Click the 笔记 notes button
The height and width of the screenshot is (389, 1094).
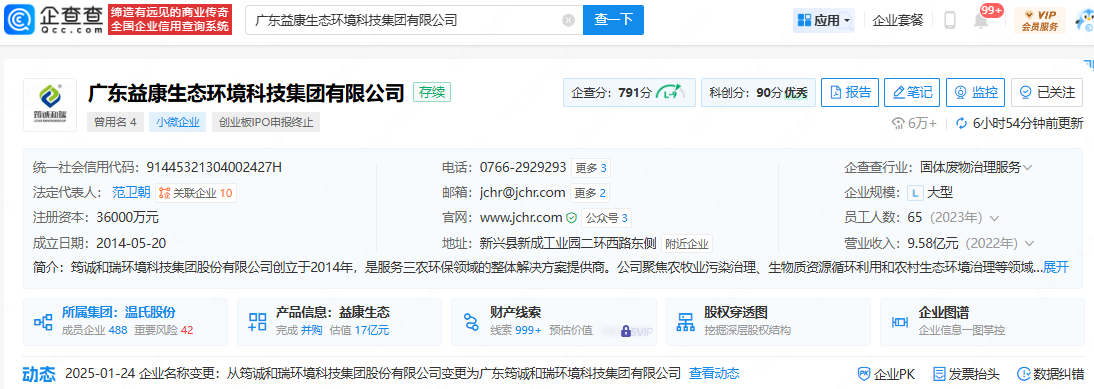pos(913,92)
